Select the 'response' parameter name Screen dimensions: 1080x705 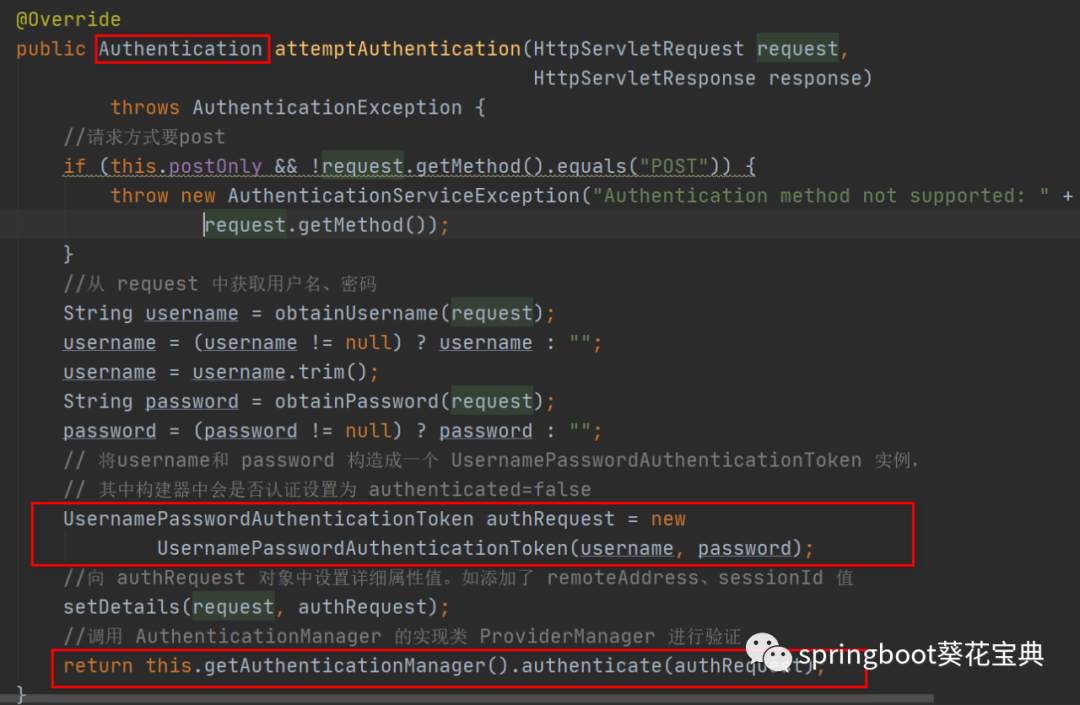815,78
